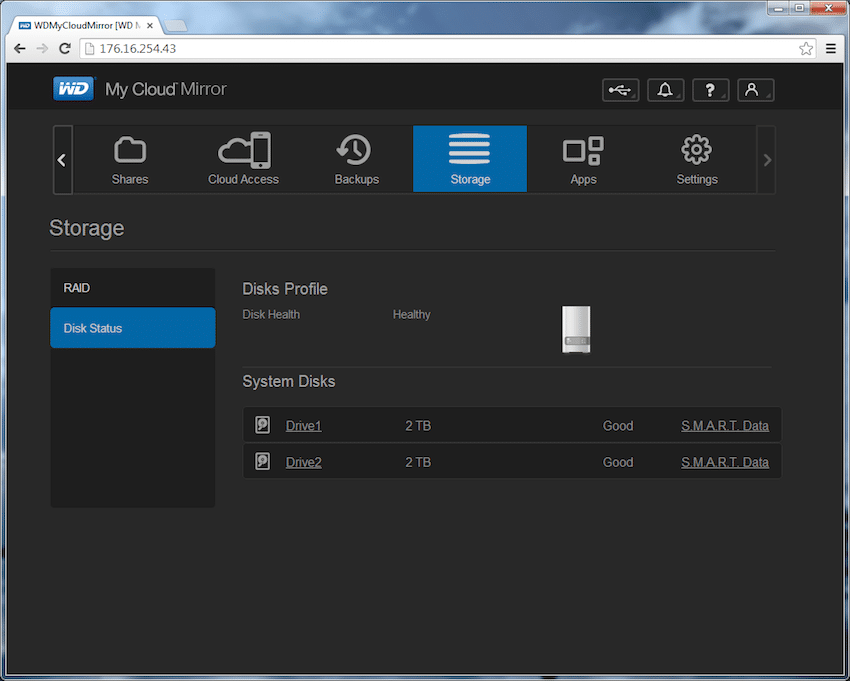Click the Storage page heading
Image resolution: width=850 pixels, height=681 pixels.
coord(87,228)
